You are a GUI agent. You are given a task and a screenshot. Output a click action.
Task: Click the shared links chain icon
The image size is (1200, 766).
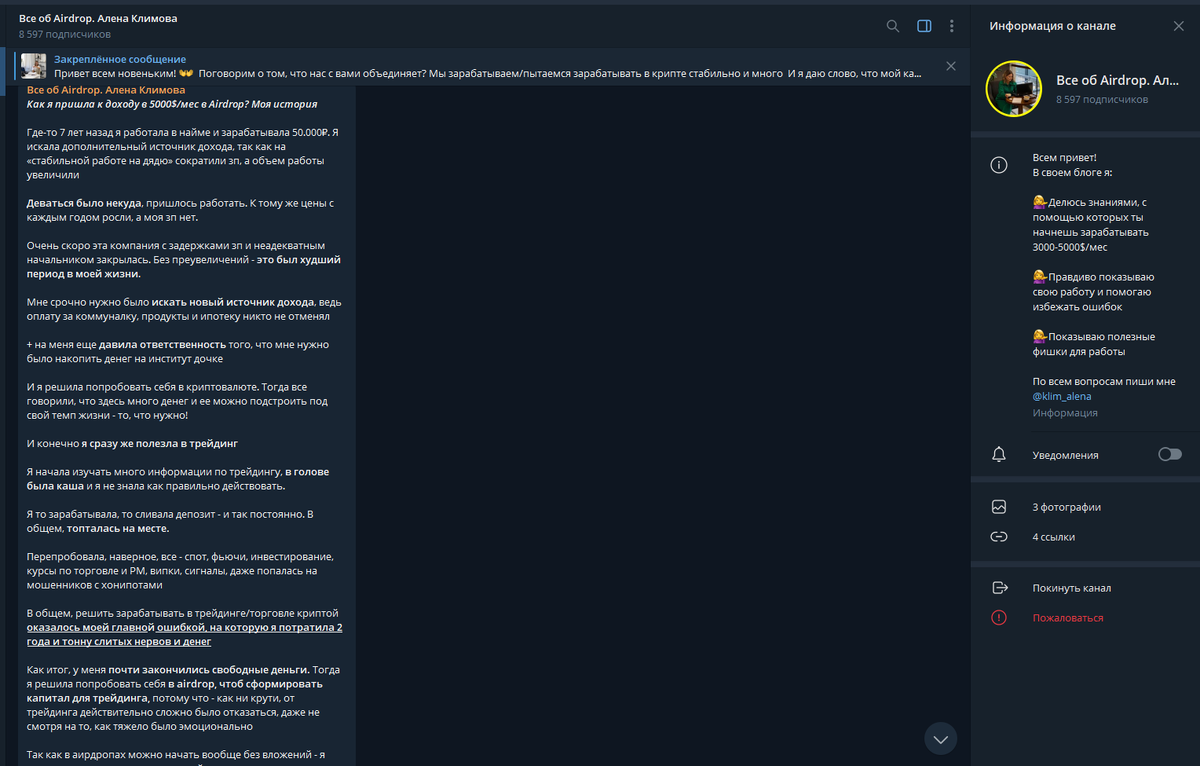[x=998, y=537]
